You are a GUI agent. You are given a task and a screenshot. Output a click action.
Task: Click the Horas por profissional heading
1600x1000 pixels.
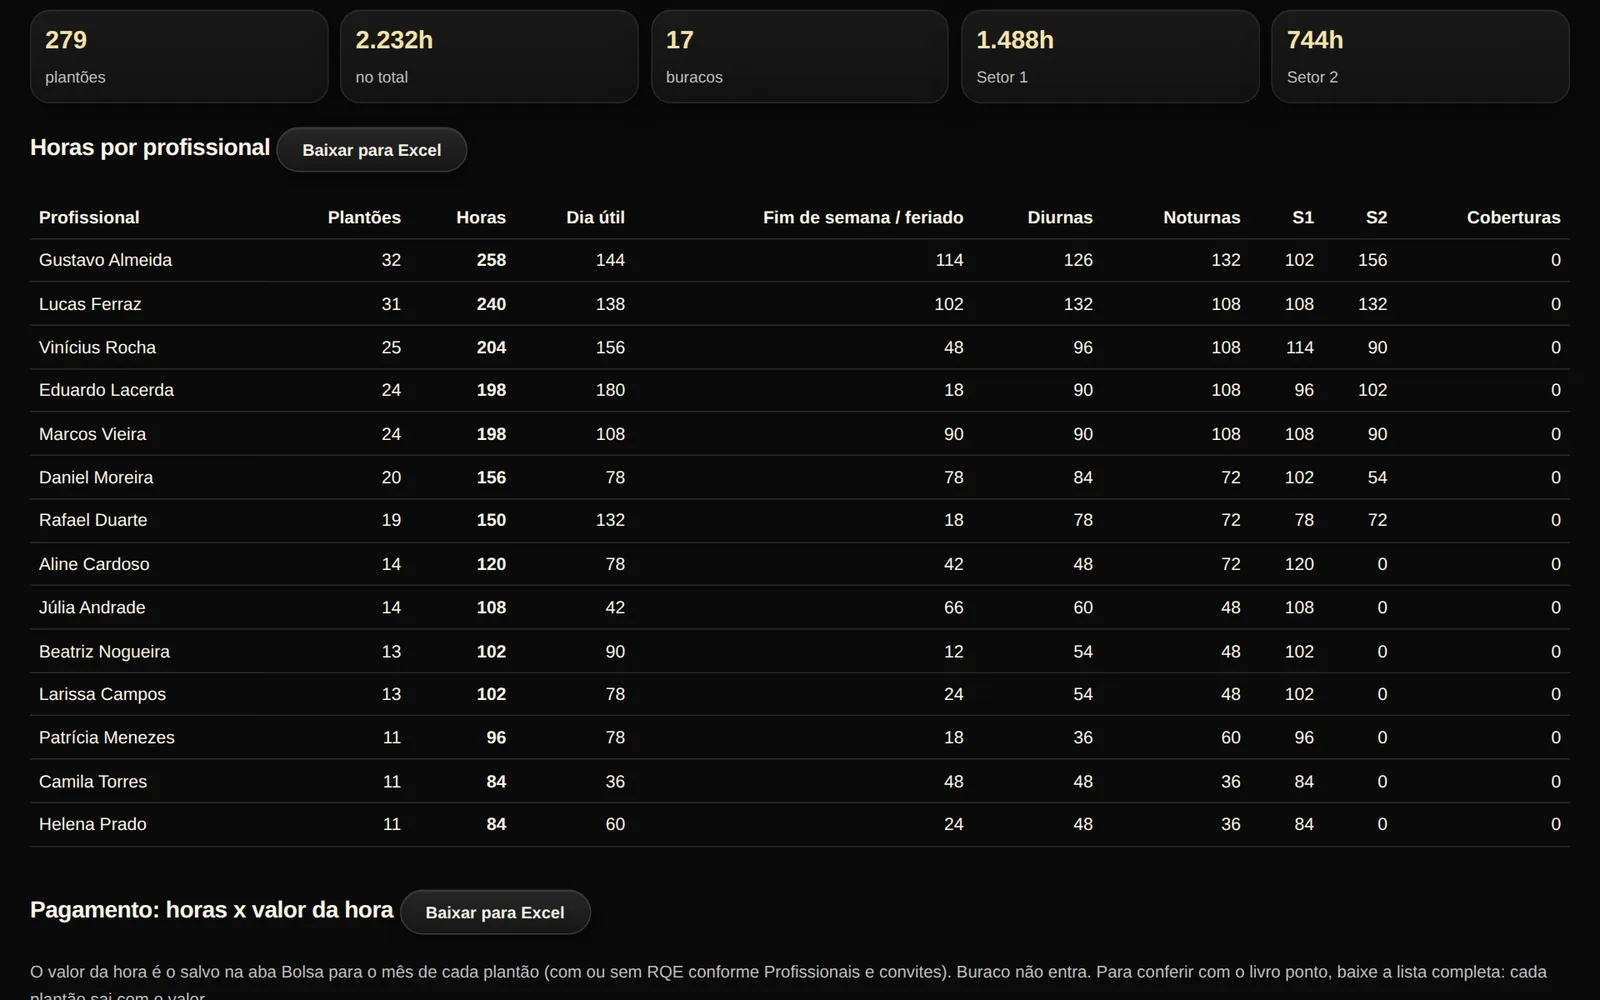coord(150,147)
